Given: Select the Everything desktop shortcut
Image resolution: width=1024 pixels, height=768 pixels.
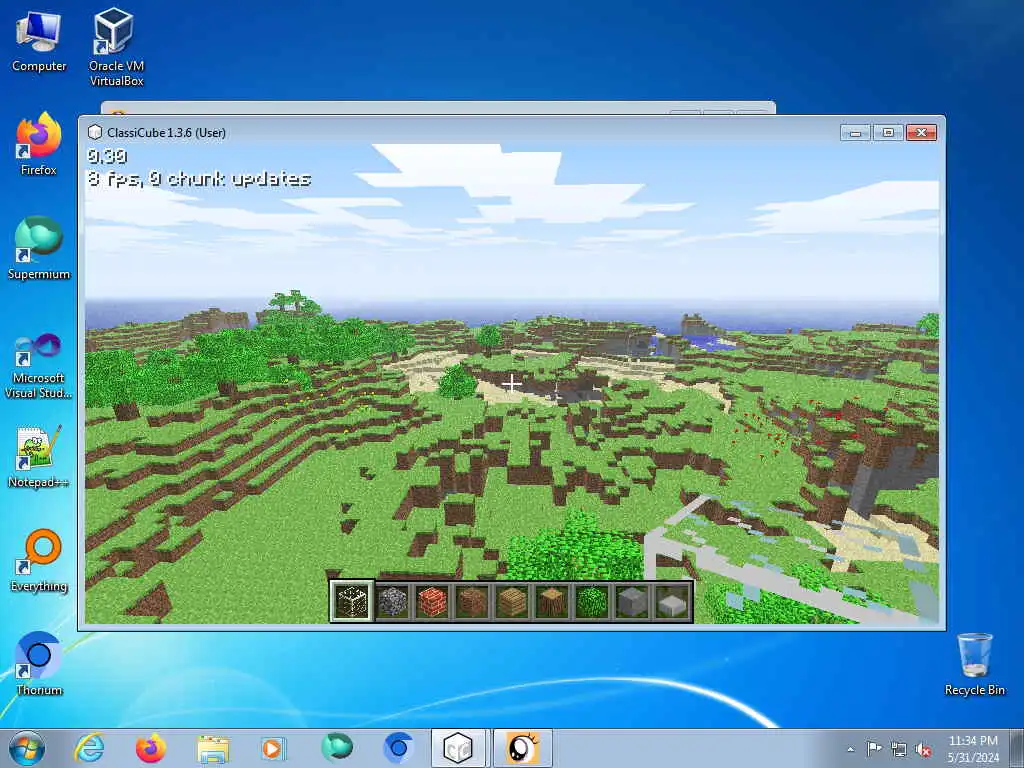Looking at the screenshot, I should [39, 560].
